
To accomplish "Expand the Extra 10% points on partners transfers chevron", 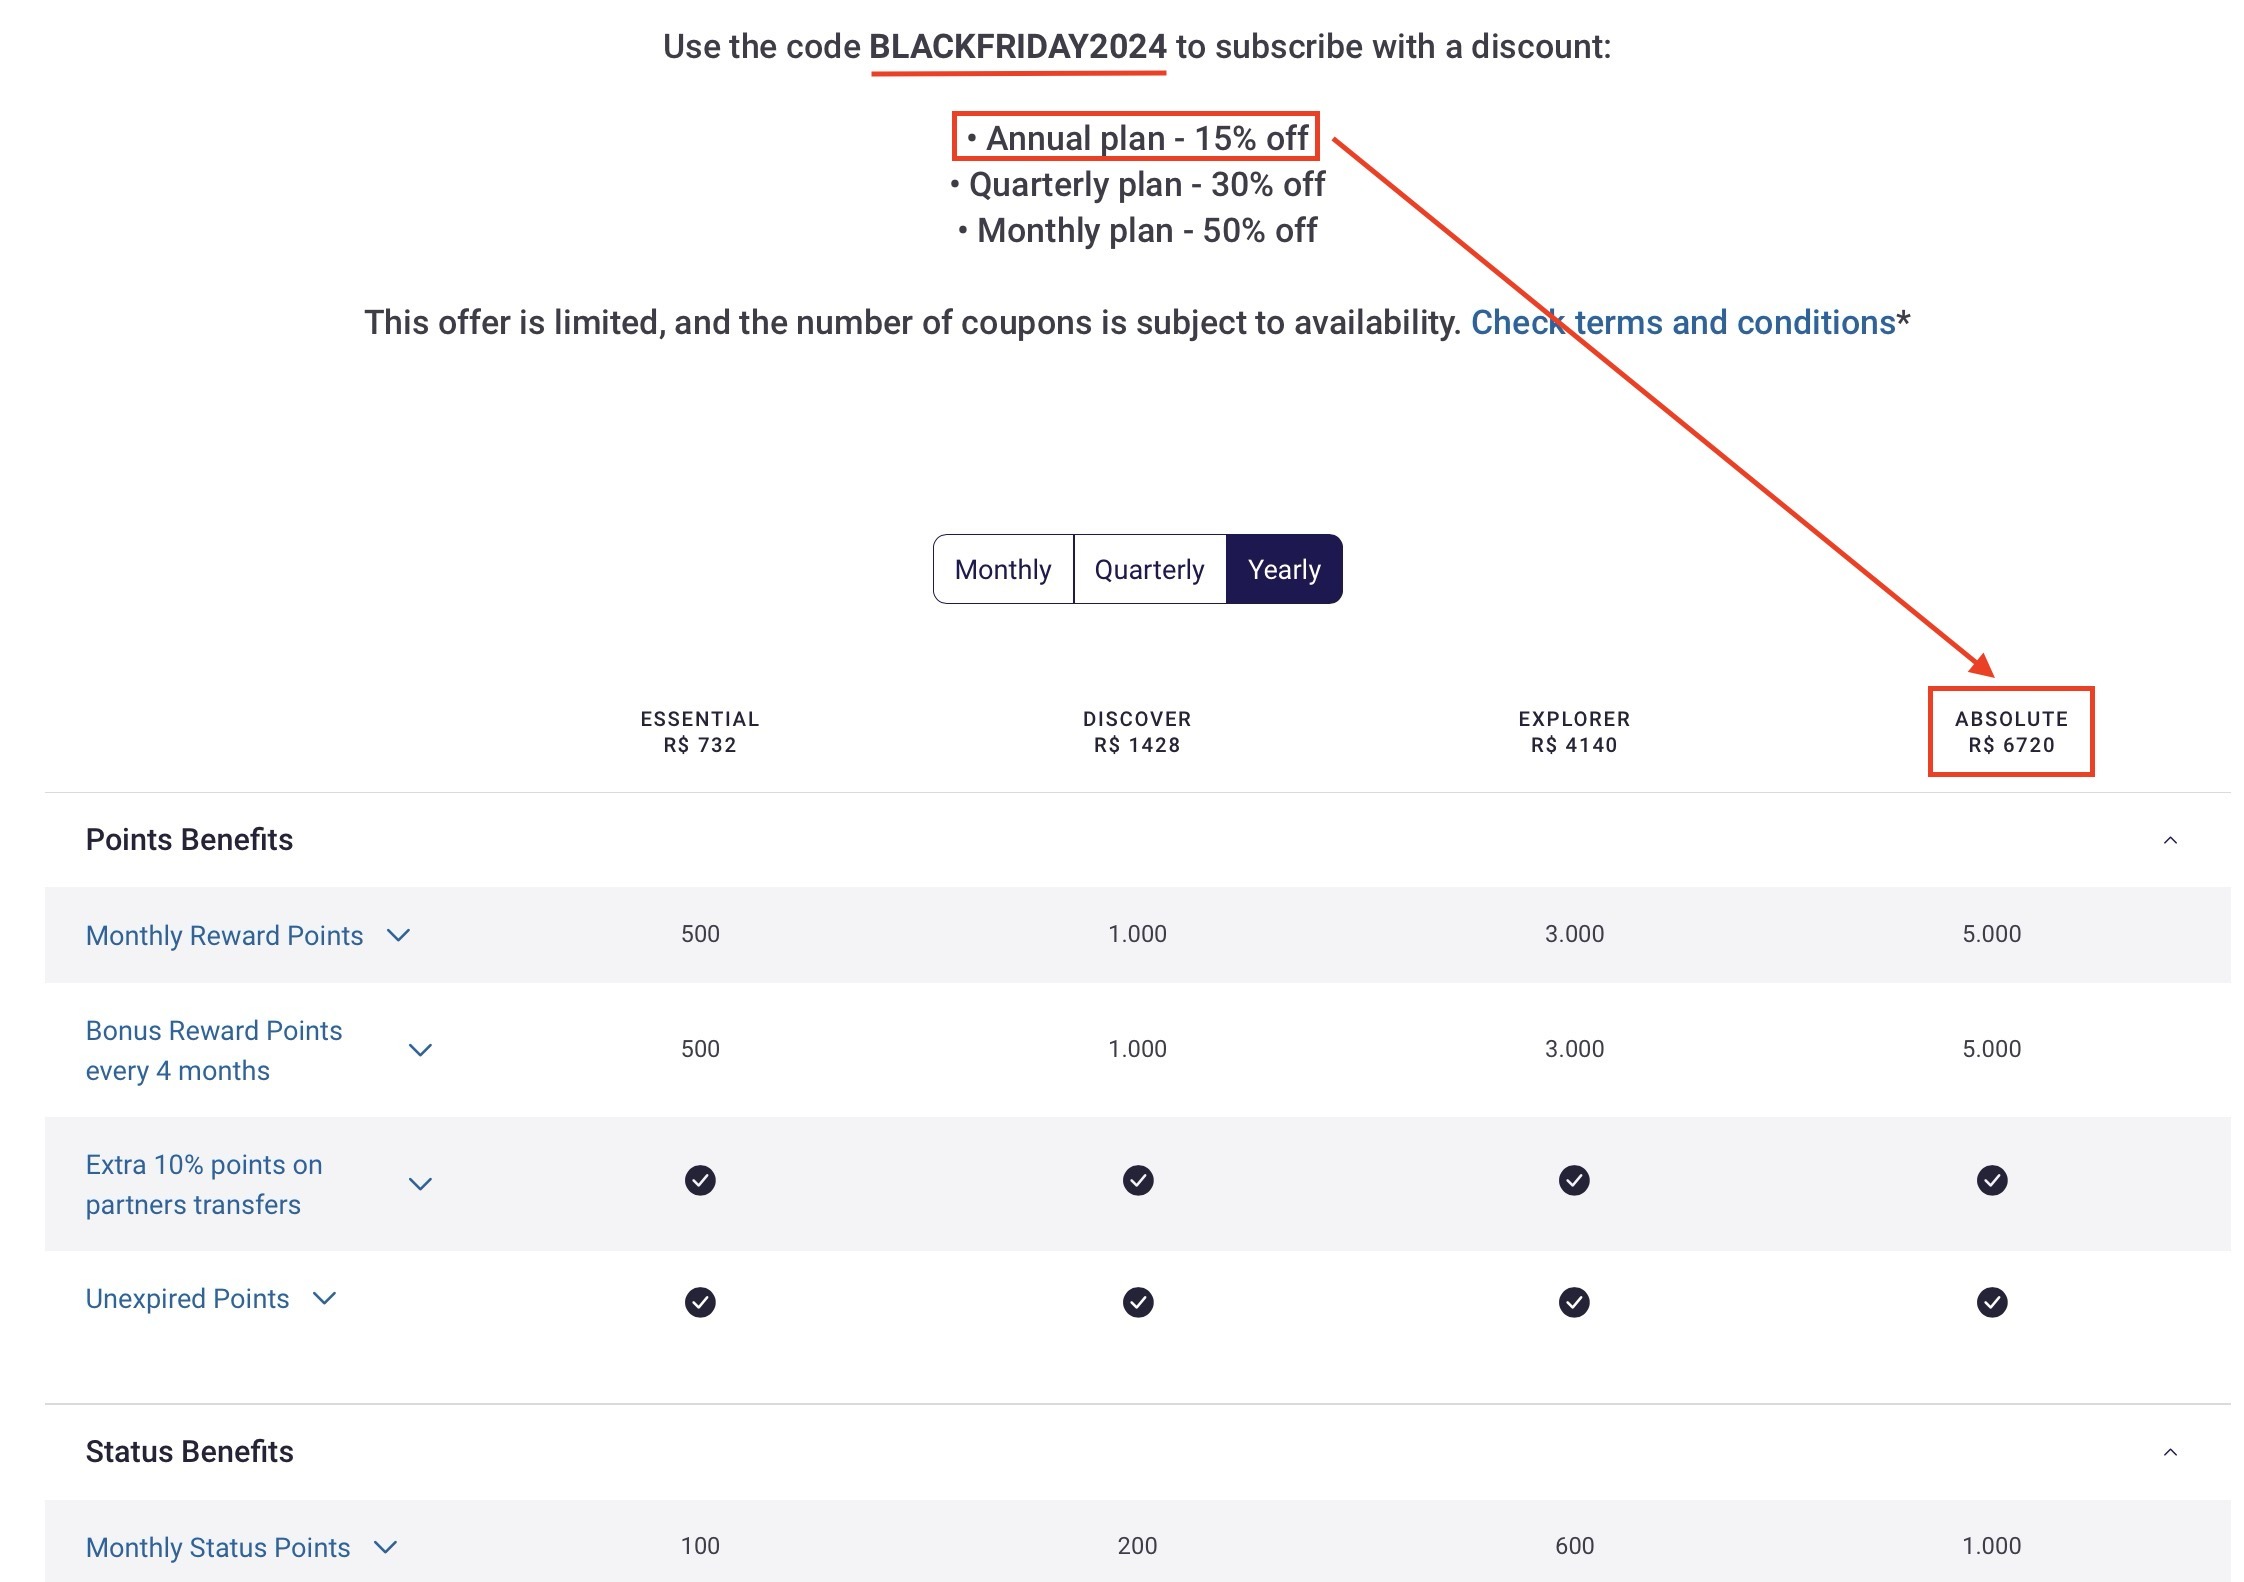I will tap(420, 1184).
